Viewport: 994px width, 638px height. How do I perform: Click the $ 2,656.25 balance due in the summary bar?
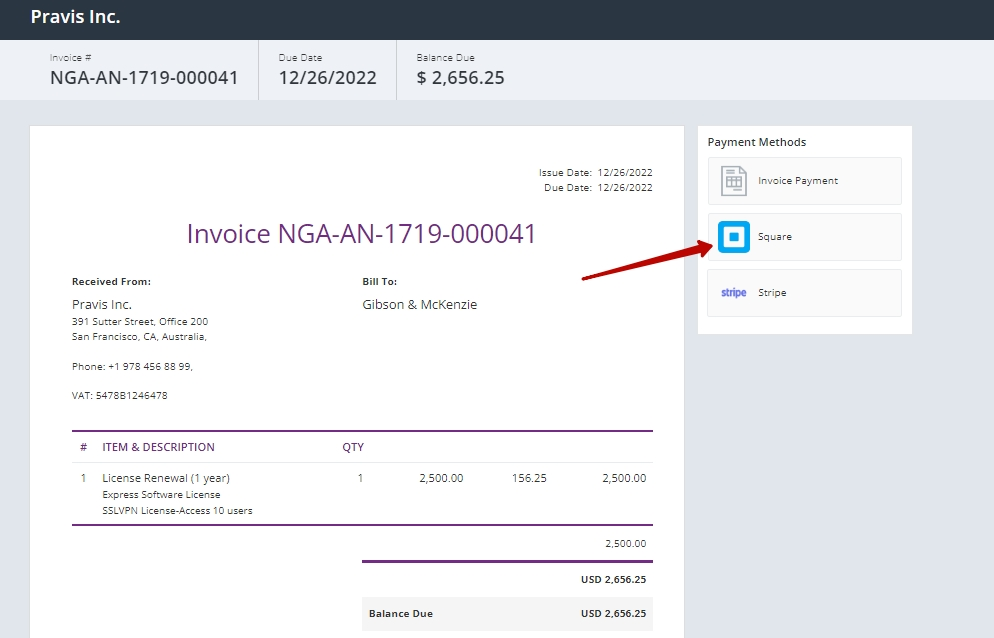(460, 78)
